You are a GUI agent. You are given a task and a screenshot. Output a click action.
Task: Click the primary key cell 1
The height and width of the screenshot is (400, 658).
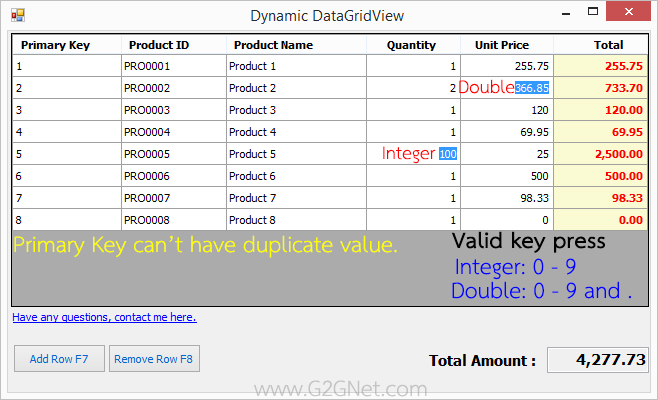[x=67, y=66]
